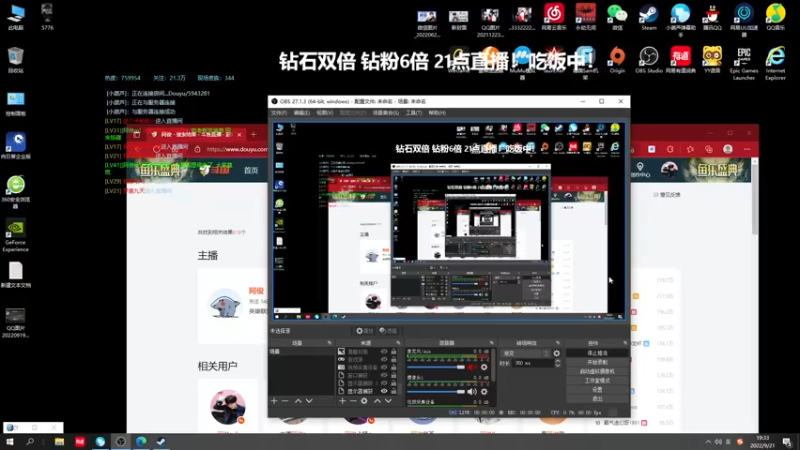Open the Epic Games Launcher shortcut

[743, 63]
